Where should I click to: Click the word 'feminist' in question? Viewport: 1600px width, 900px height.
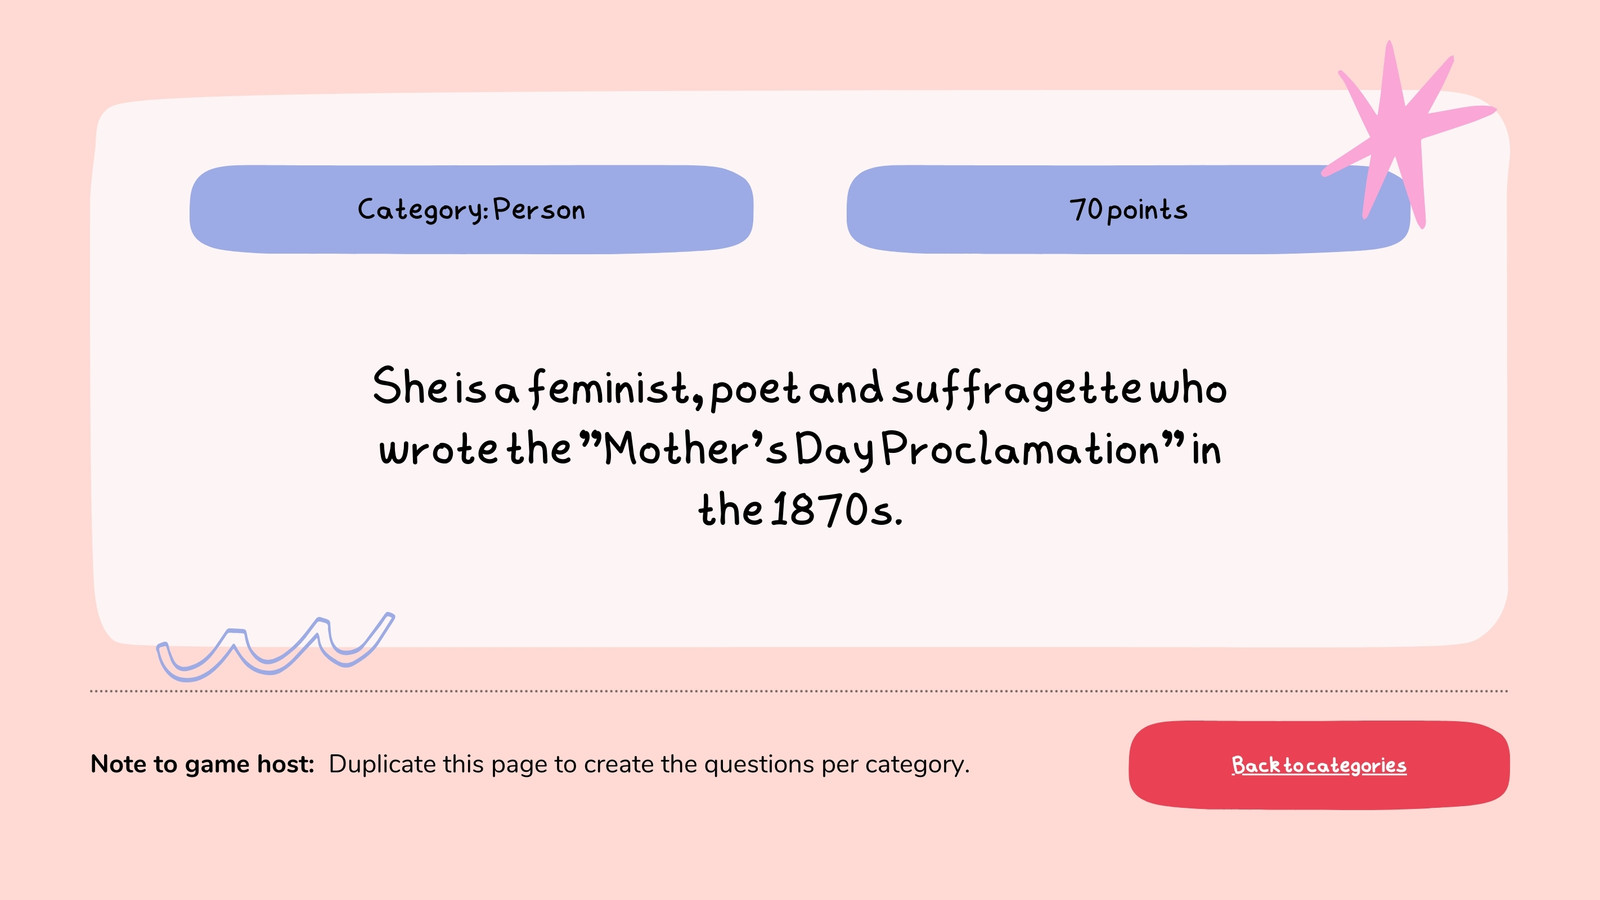coord(608,389)
